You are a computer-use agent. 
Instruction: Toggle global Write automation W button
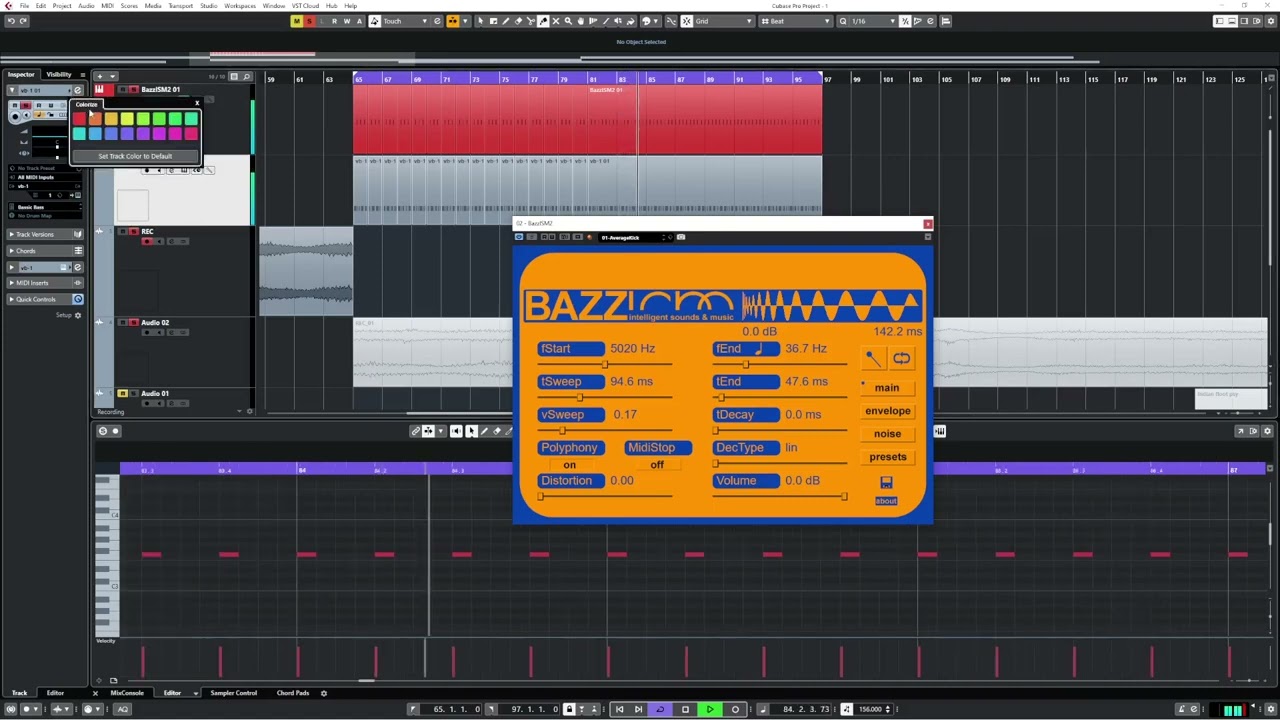click(347, 21)
